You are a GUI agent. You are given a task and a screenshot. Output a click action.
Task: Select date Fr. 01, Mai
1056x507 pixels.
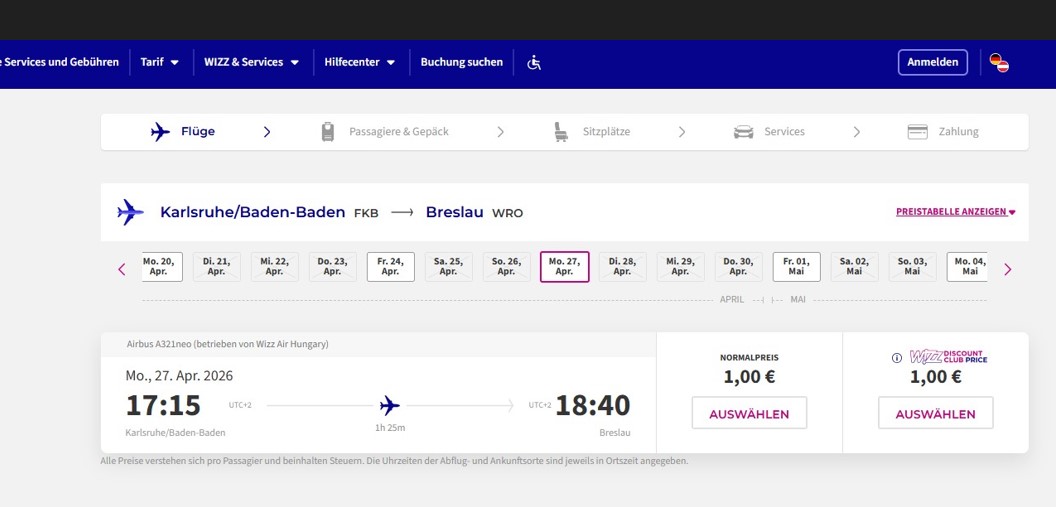point(797,267)
